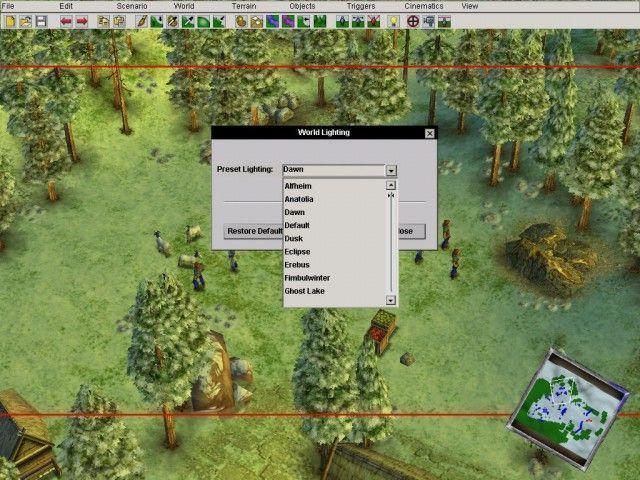The height and width of the screenshot is (480, 640).
Task: Open the Cinematics menu
Action: (423, 6)
